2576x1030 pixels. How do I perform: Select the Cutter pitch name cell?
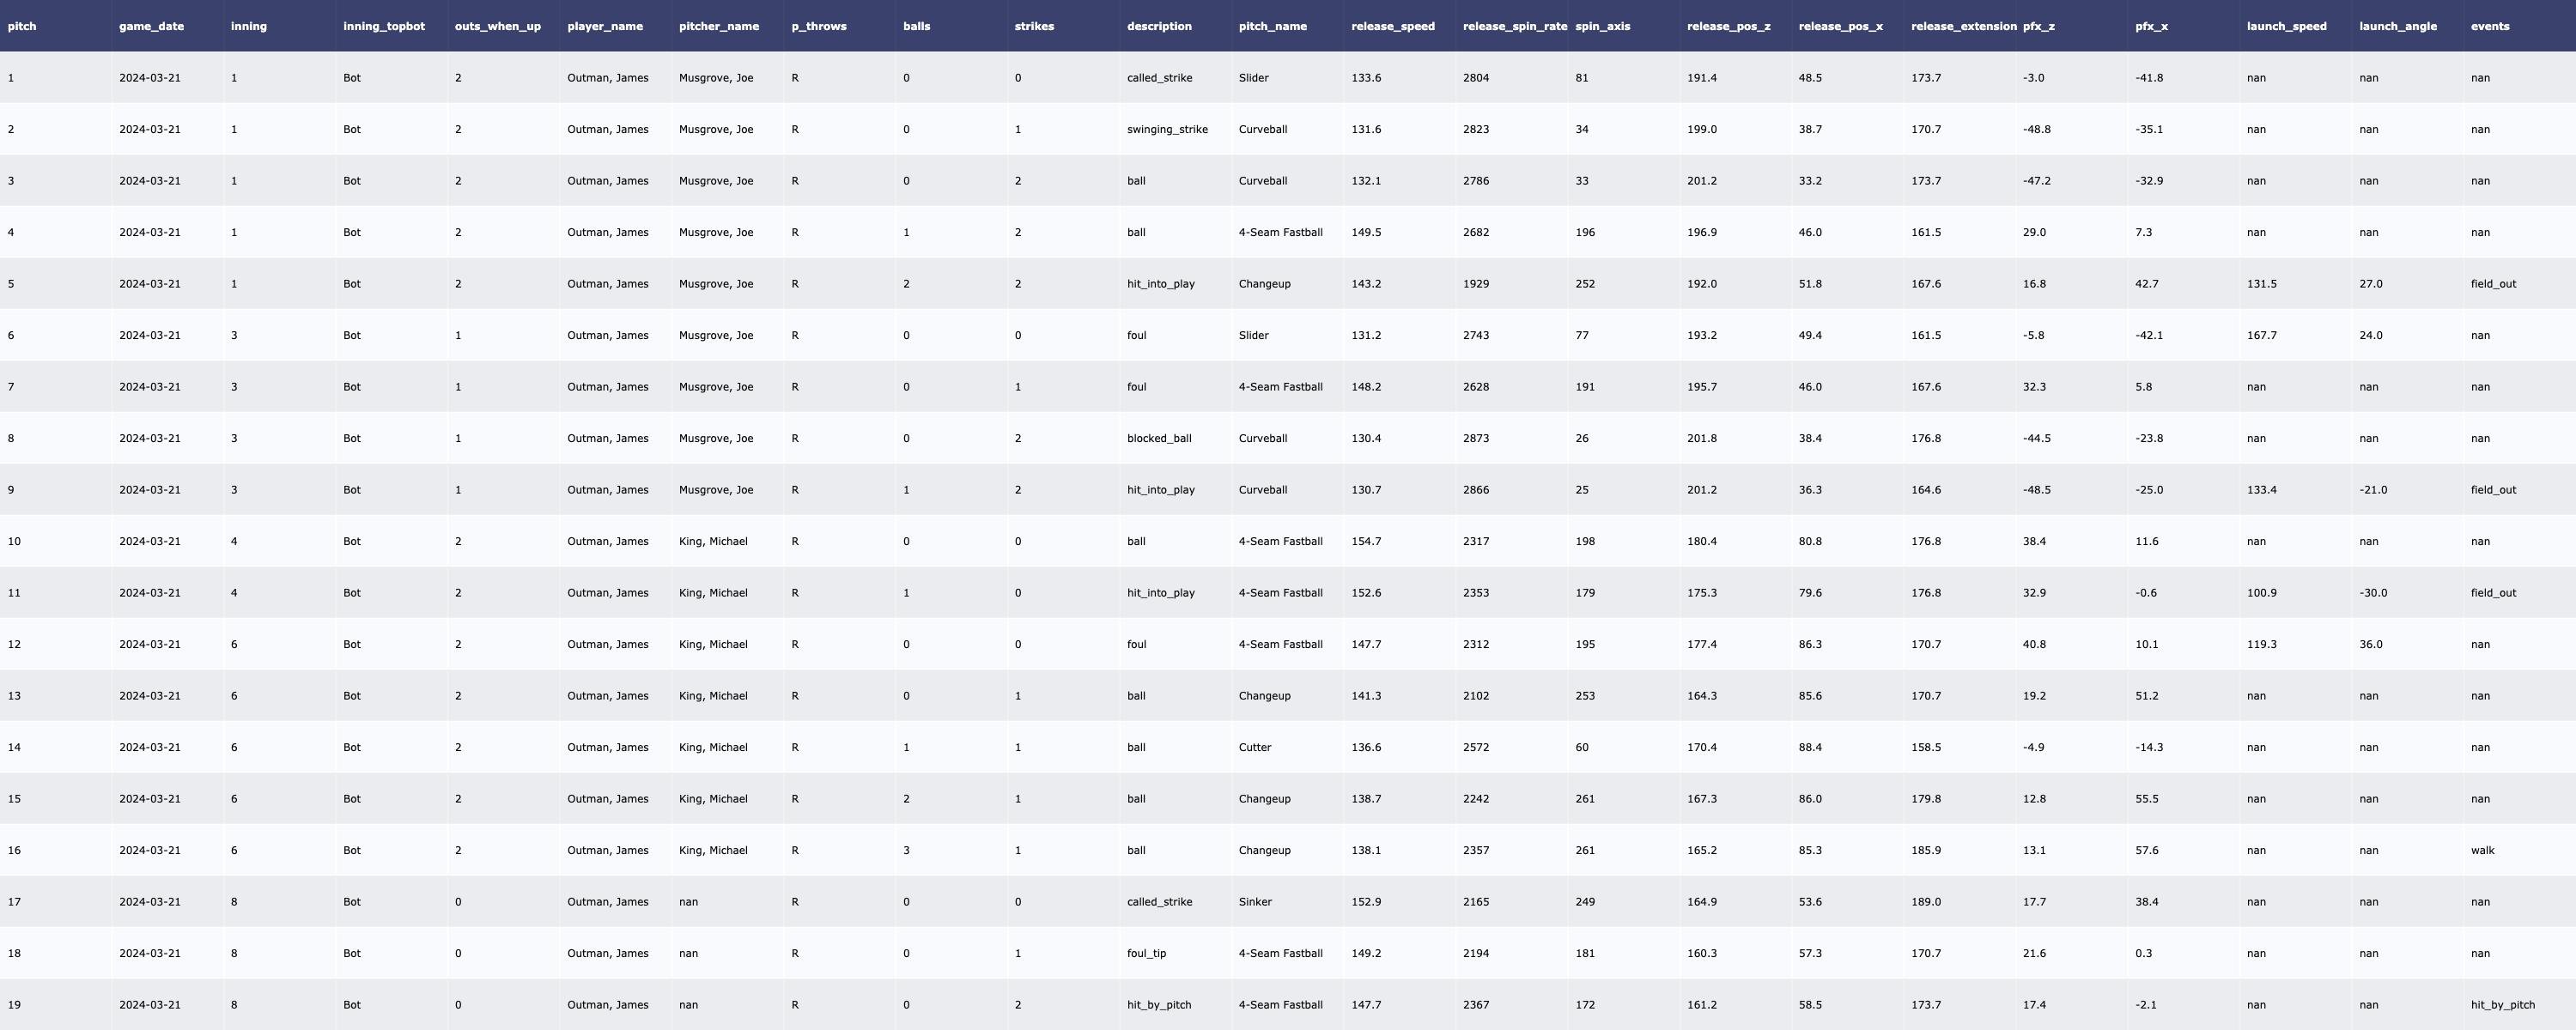[x=1254, y=747]
